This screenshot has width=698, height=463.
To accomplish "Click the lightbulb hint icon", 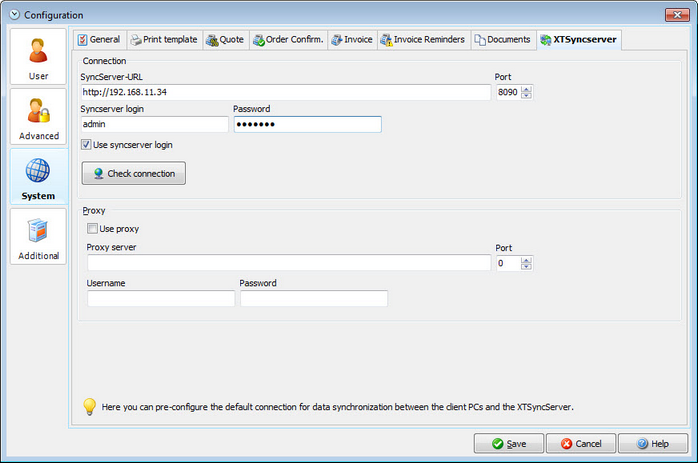I will pos(89,406).
